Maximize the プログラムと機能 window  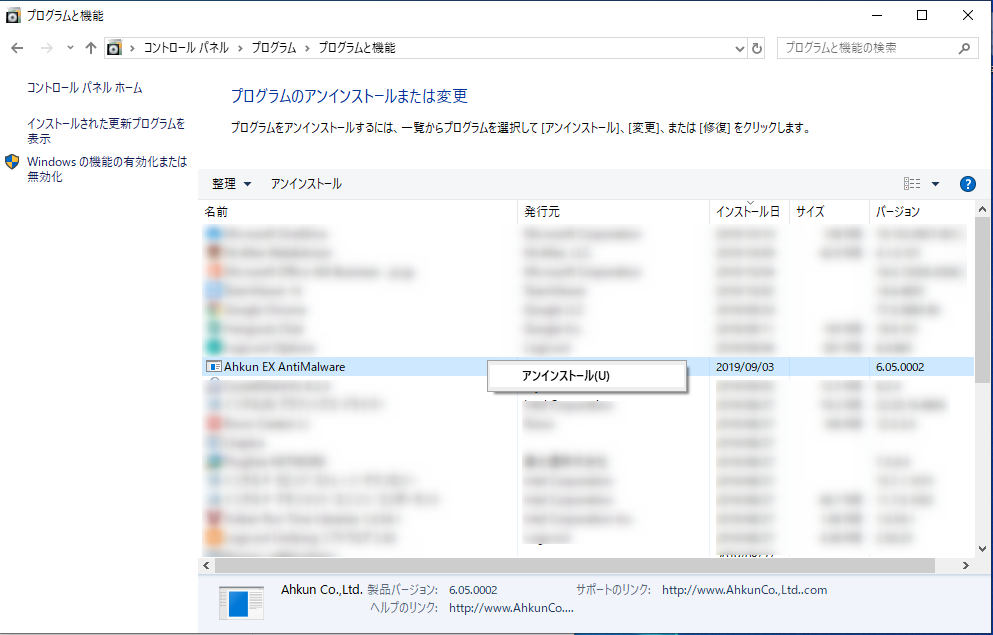click(922, 15)
